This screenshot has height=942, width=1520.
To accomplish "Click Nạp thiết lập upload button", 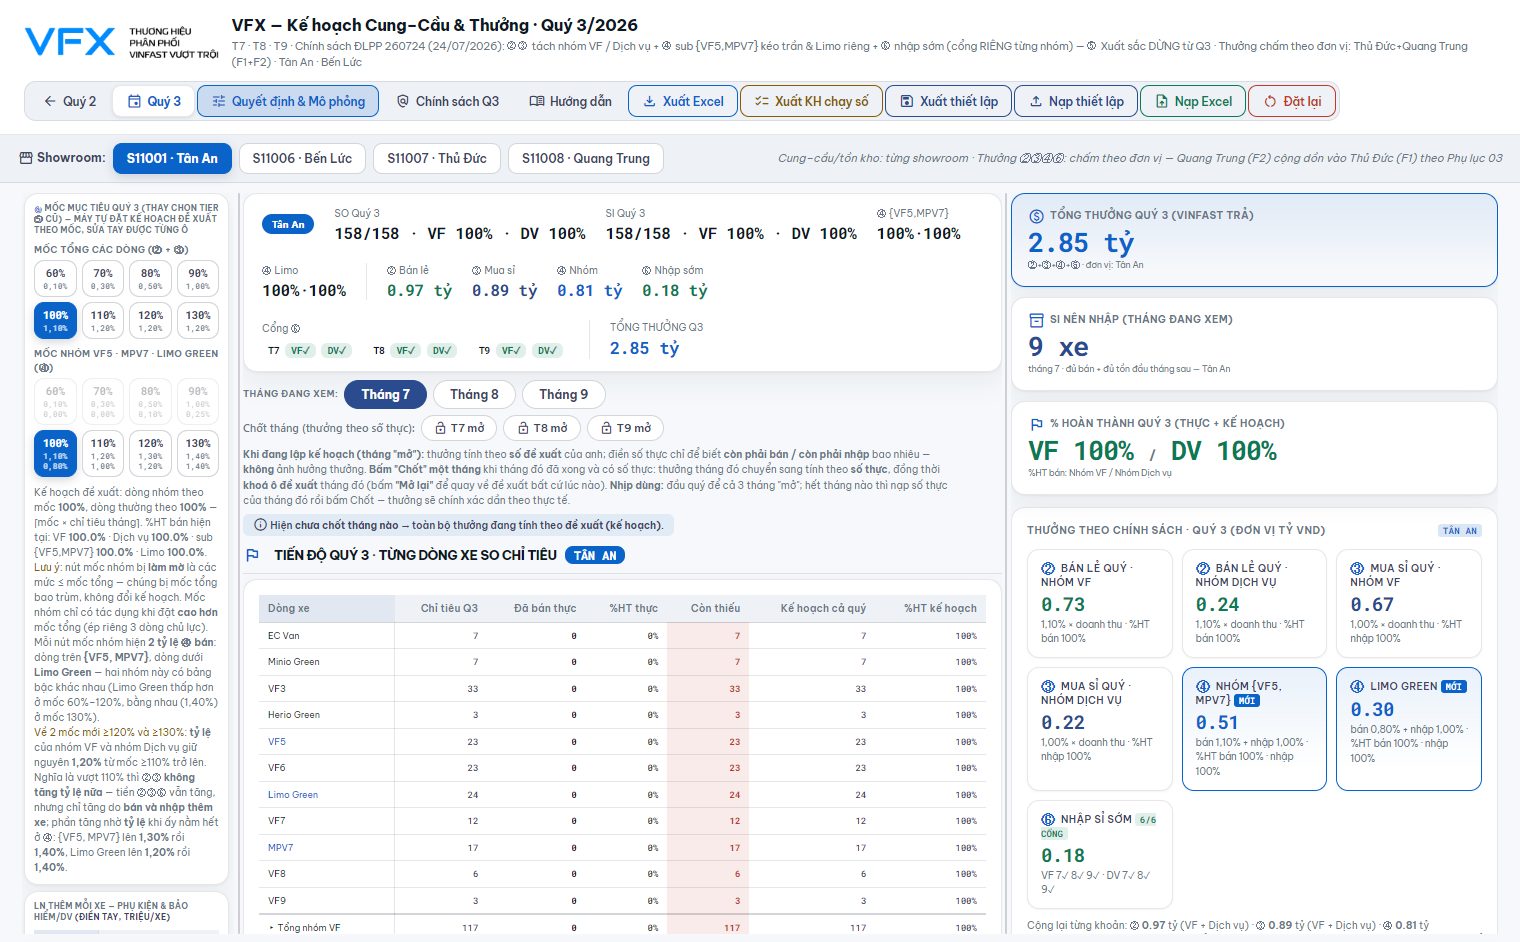I will [x=1076, y=101].
